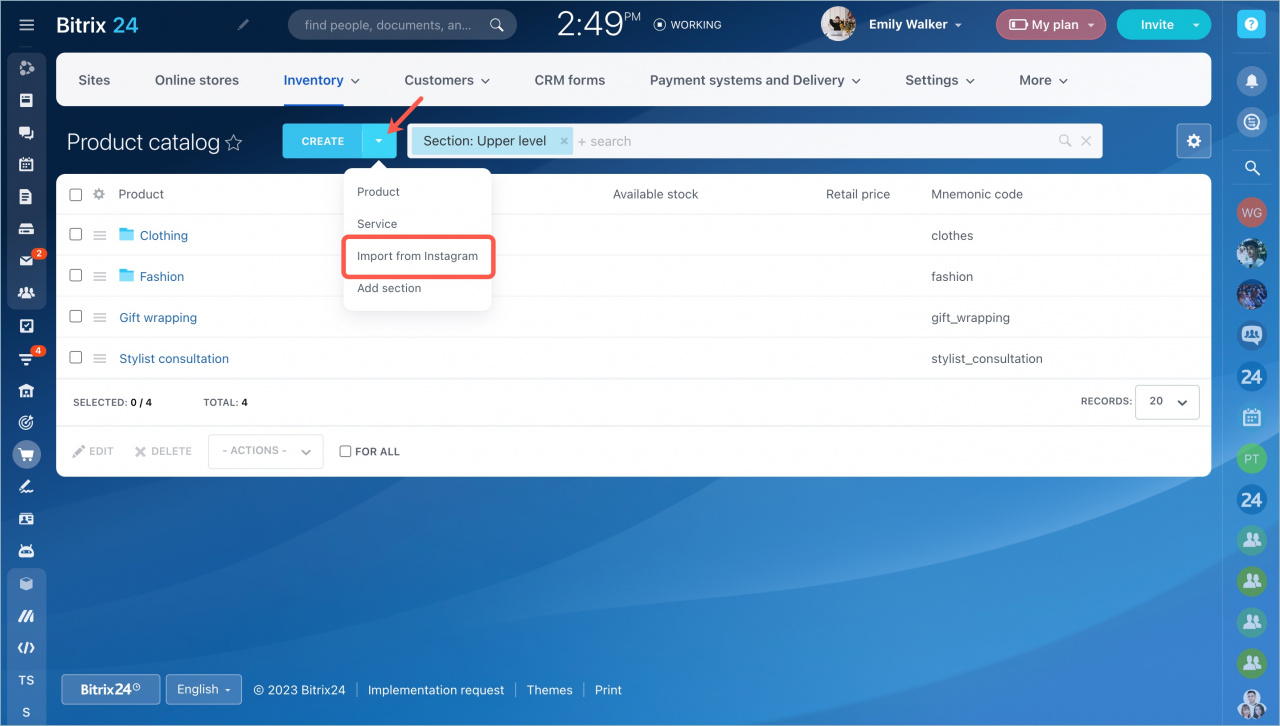1280x726 pixels.
Task: Open the Drive icon in left sidebar
Action: (x=27, y=229)
